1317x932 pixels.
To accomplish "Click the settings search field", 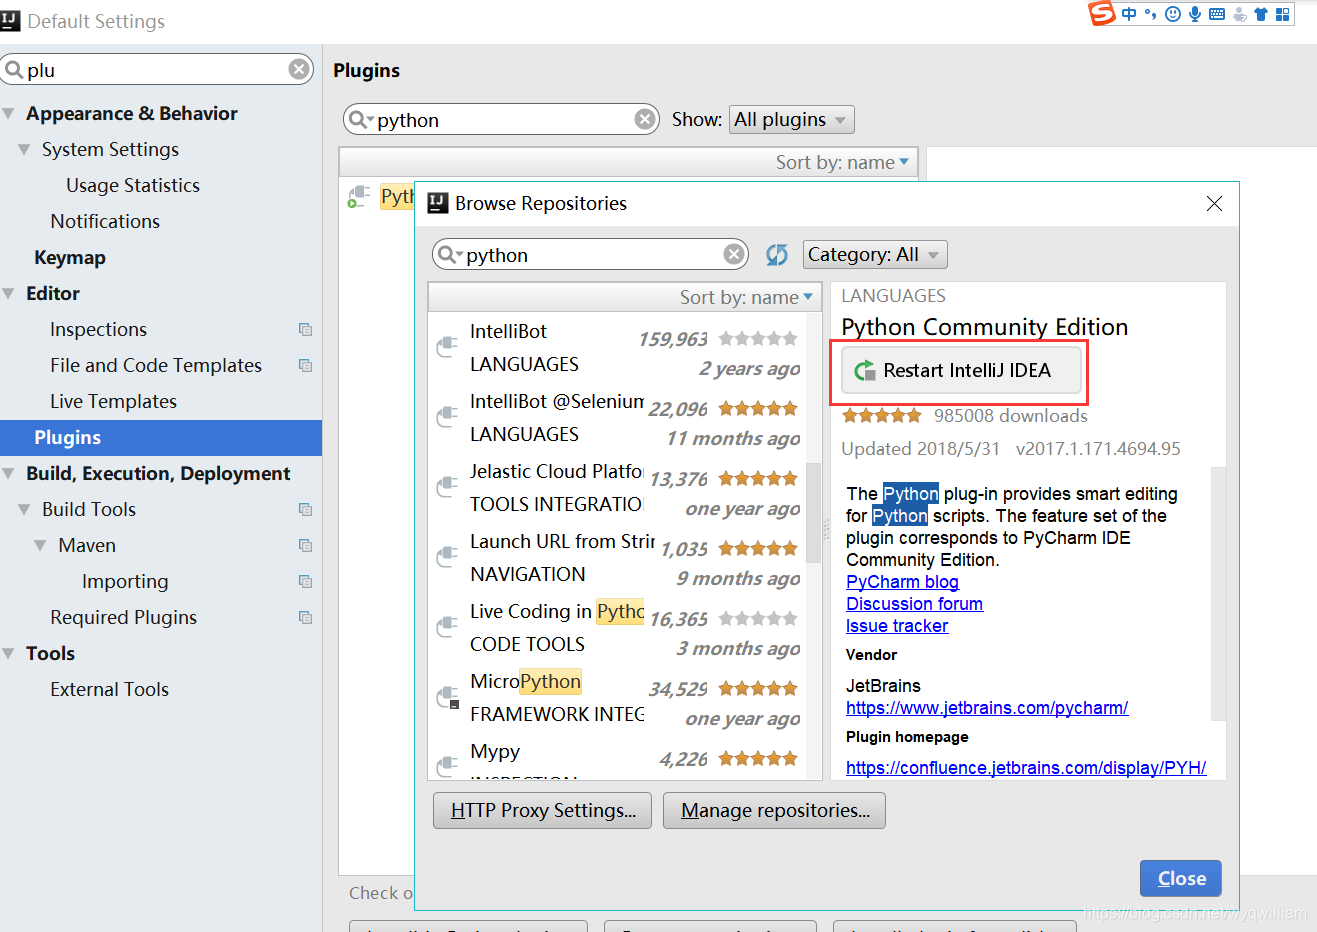I will tap(156, 69).
